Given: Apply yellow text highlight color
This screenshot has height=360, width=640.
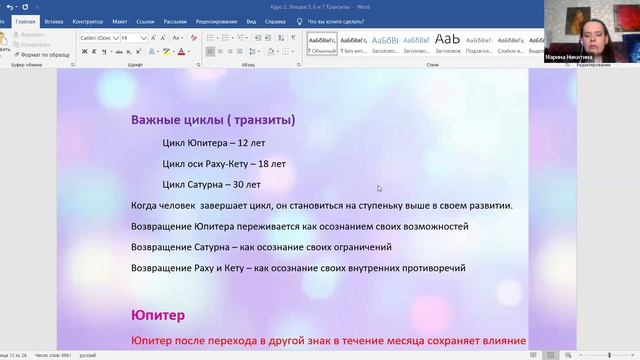Looking at the screenshot, I should tap(166, 51).
